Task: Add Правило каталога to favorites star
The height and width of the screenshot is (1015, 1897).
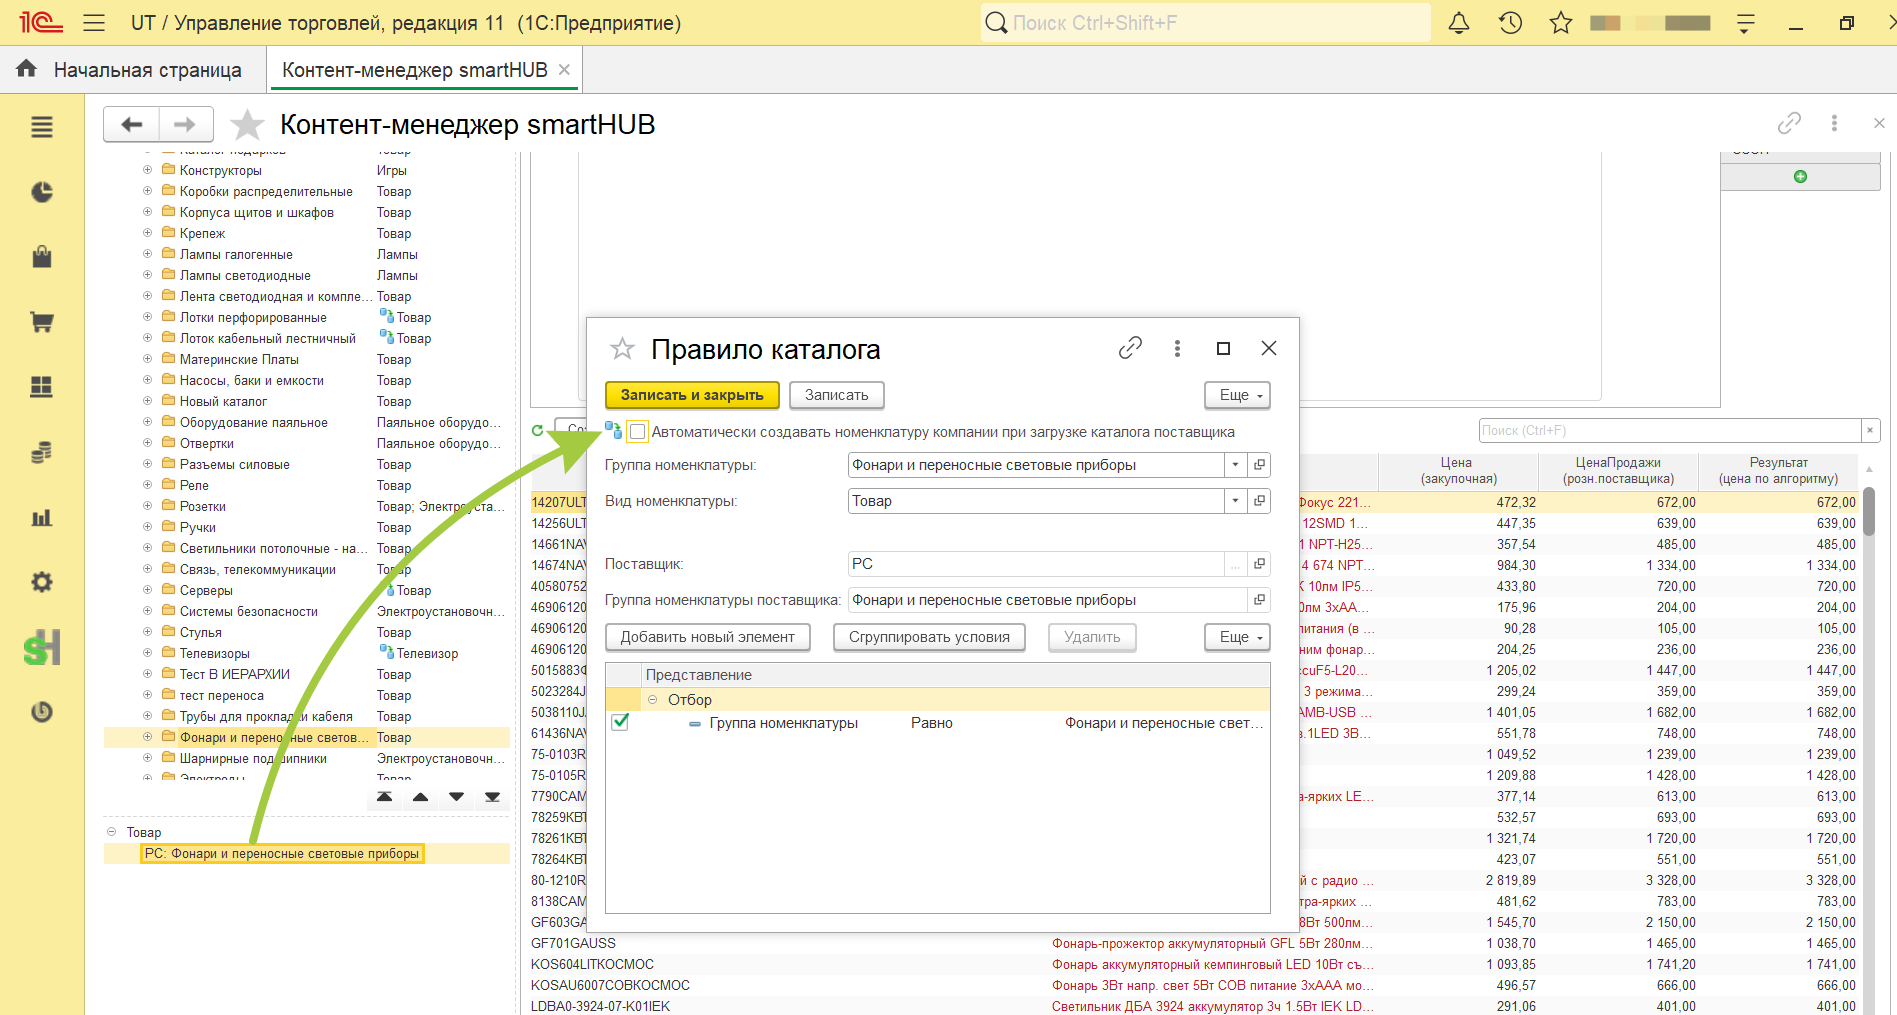Action: click(622, 349)
